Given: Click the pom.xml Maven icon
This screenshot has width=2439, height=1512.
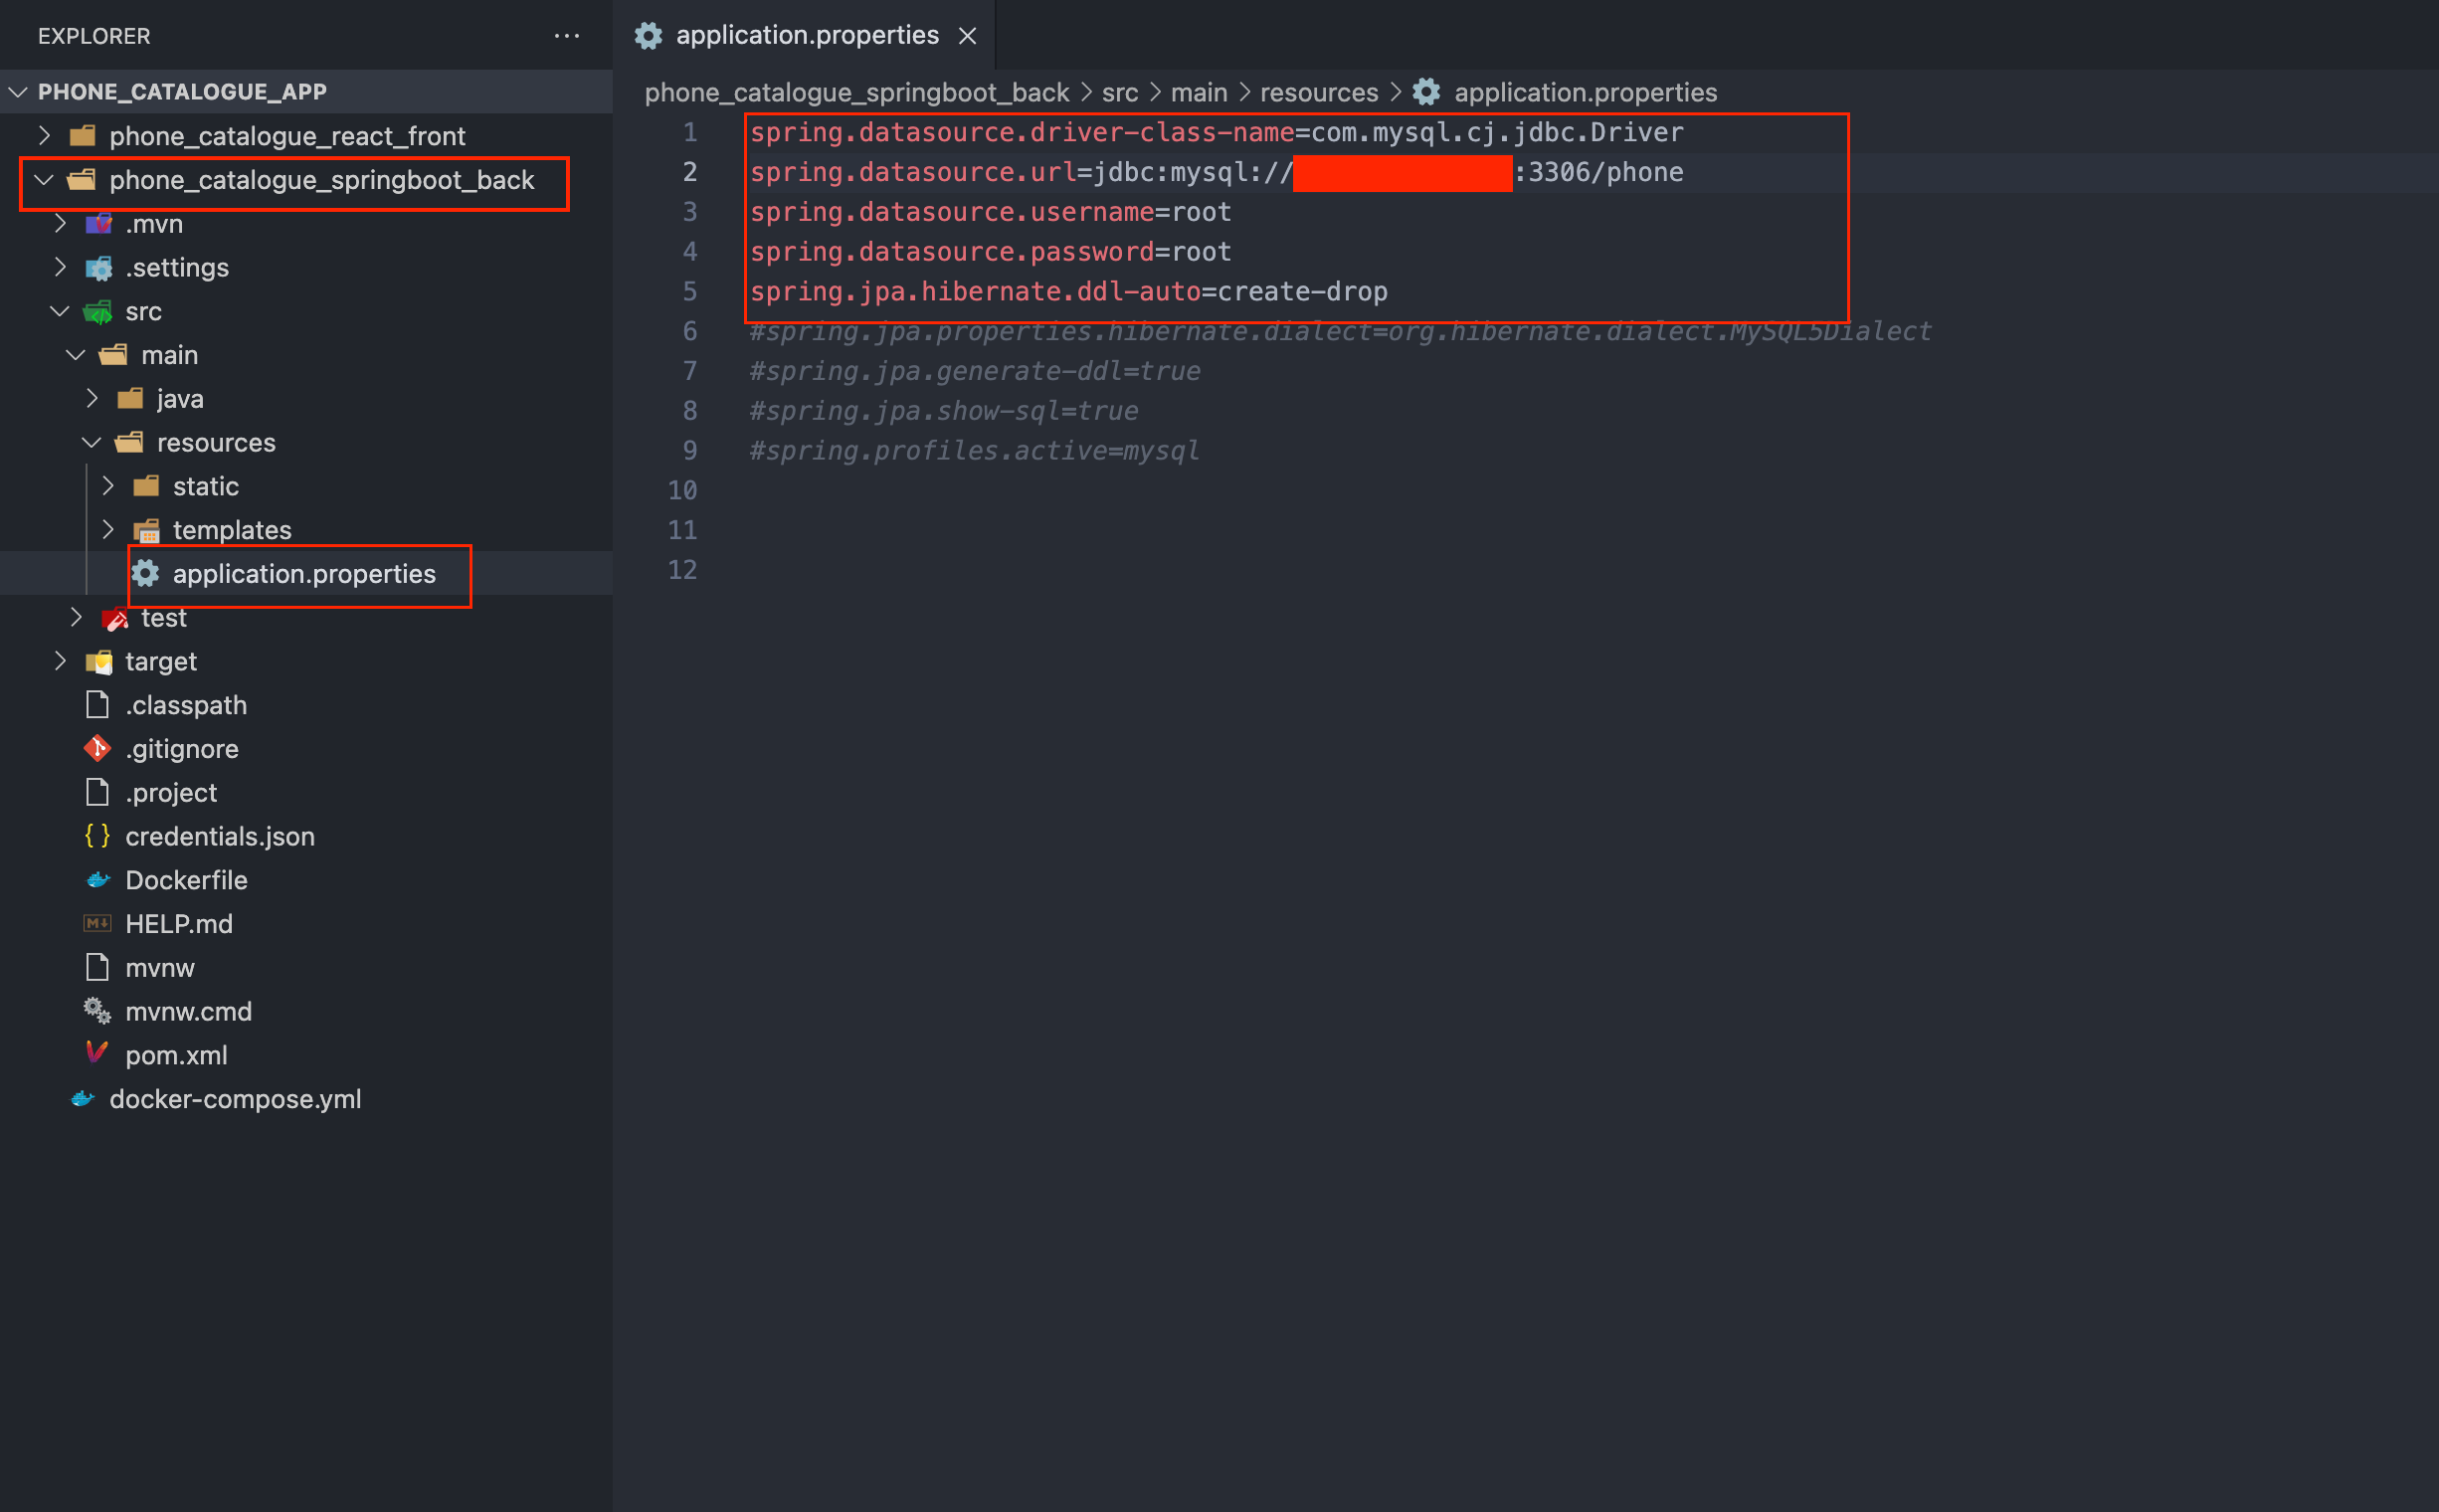Looking at the screenshot, I should (x=97, y=1054).
